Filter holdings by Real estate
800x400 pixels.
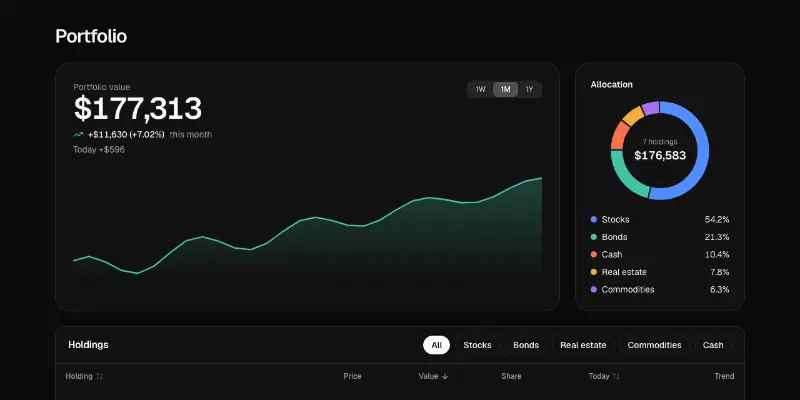pos(583,345)
